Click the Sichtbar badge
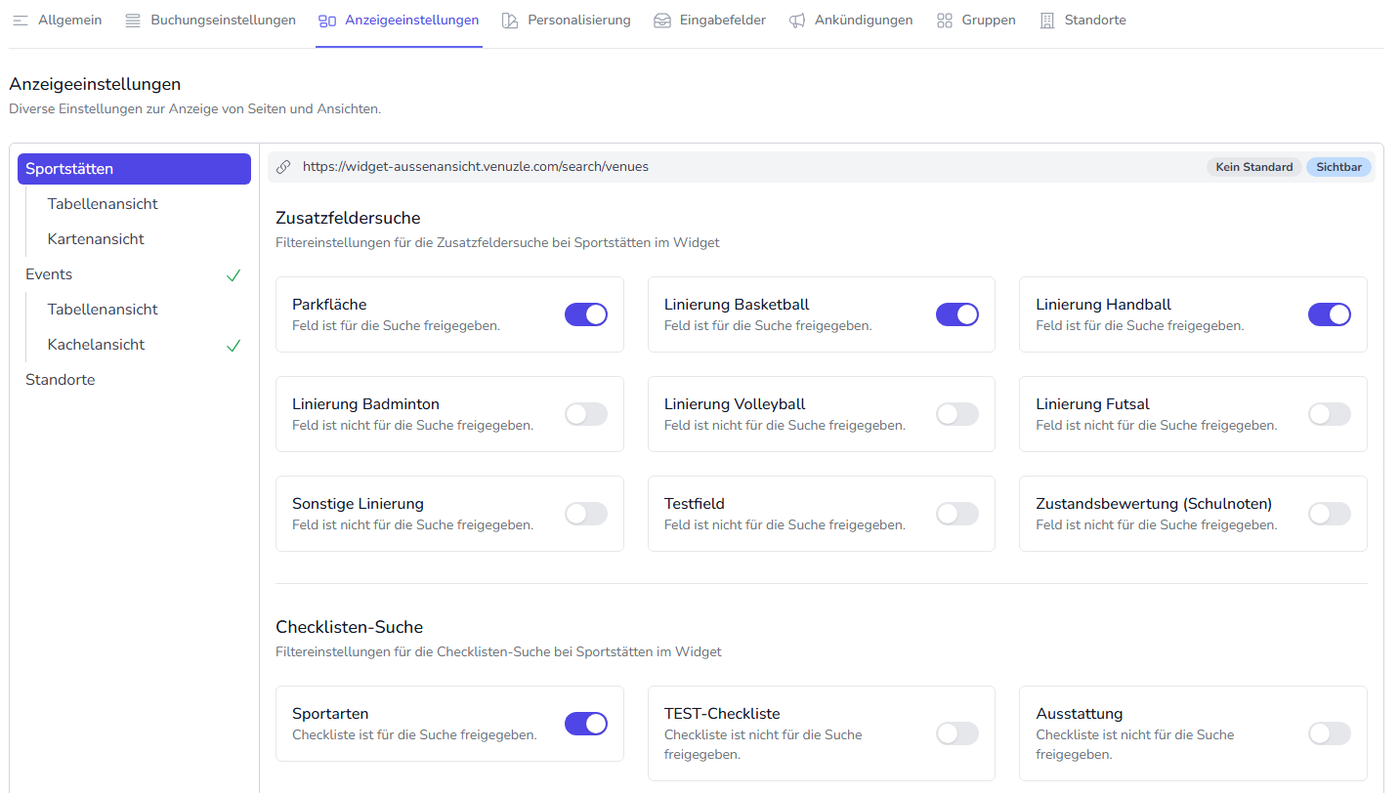1400x793 pixels. point(1339,167)
